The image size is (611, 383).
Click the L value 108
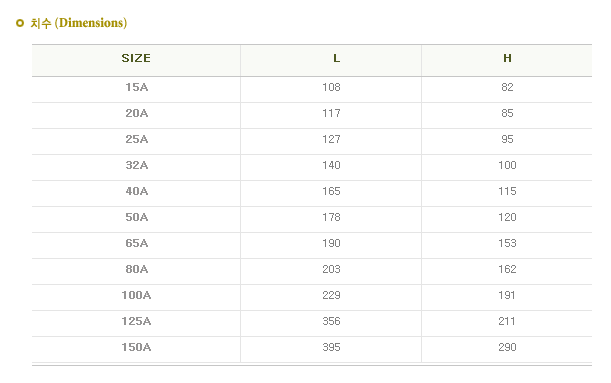pyautogui.click(x=331, y=87)
